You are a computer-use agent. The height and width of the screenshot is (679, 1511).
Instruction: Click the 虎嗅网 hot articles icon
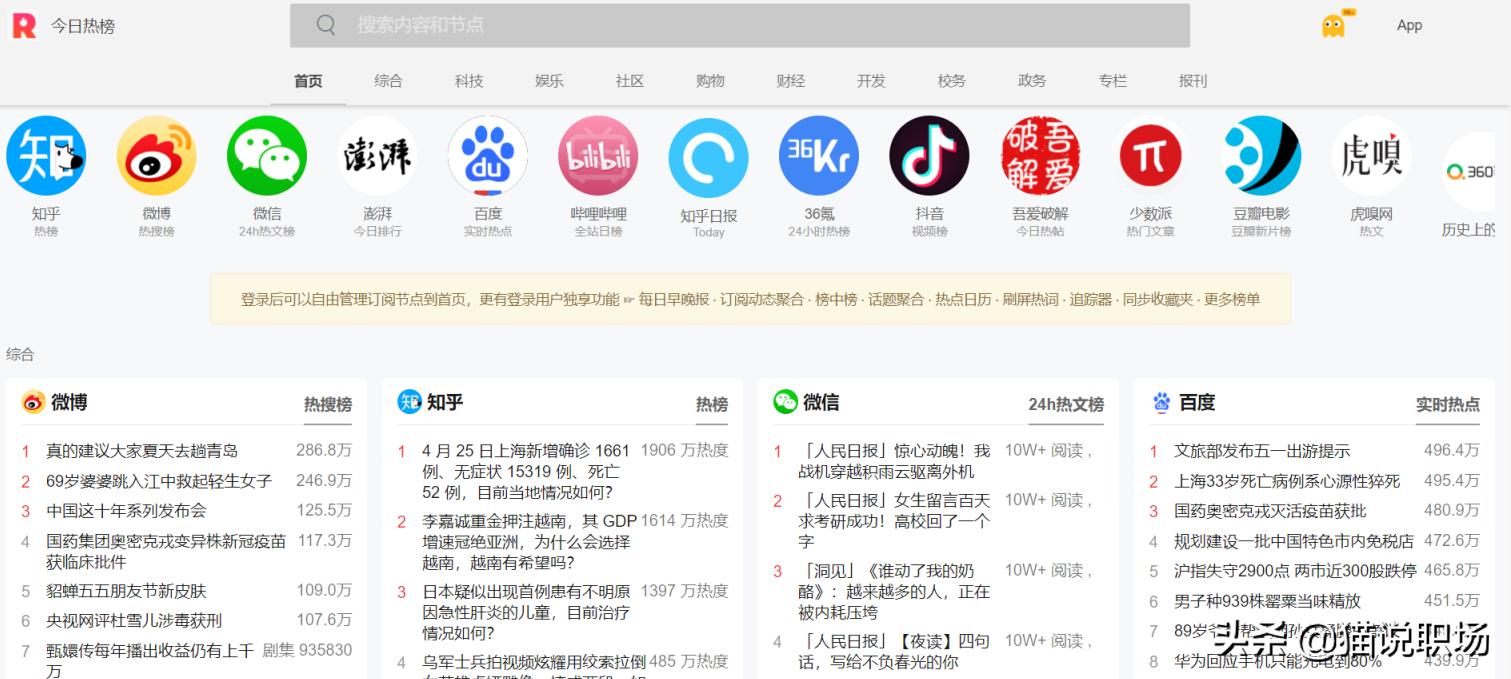coord(1371,155)
